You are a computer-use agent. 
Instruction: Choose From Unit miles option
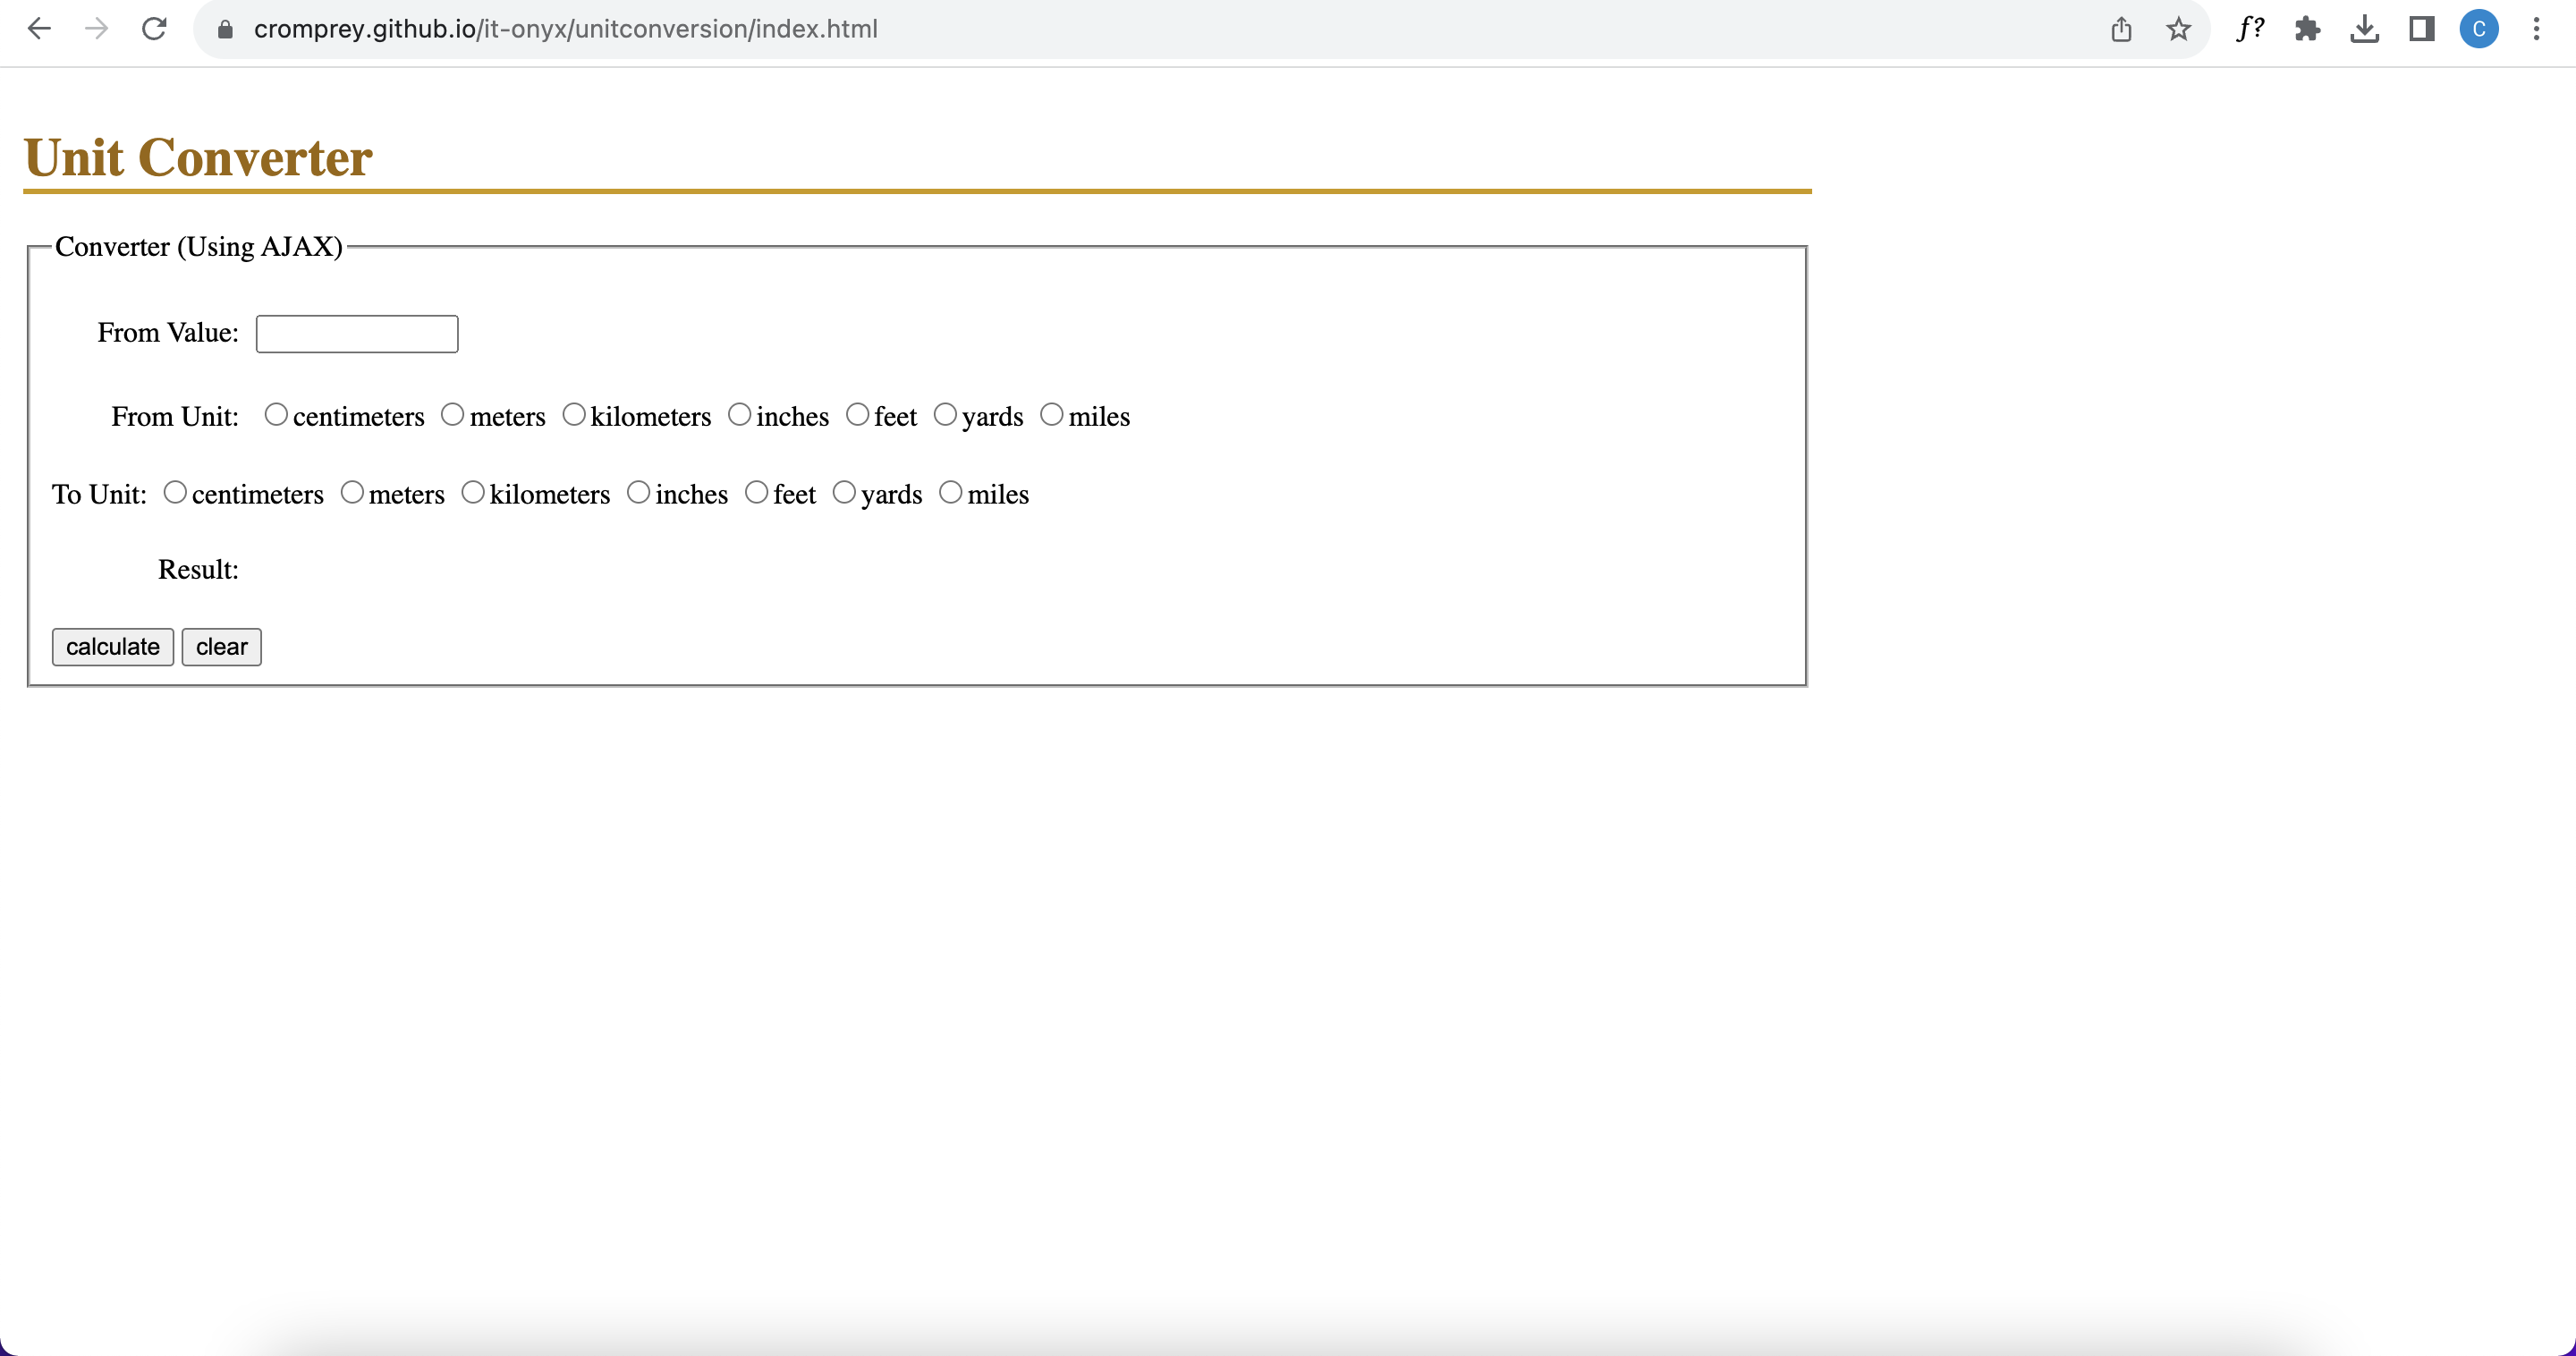(1051, 414)
